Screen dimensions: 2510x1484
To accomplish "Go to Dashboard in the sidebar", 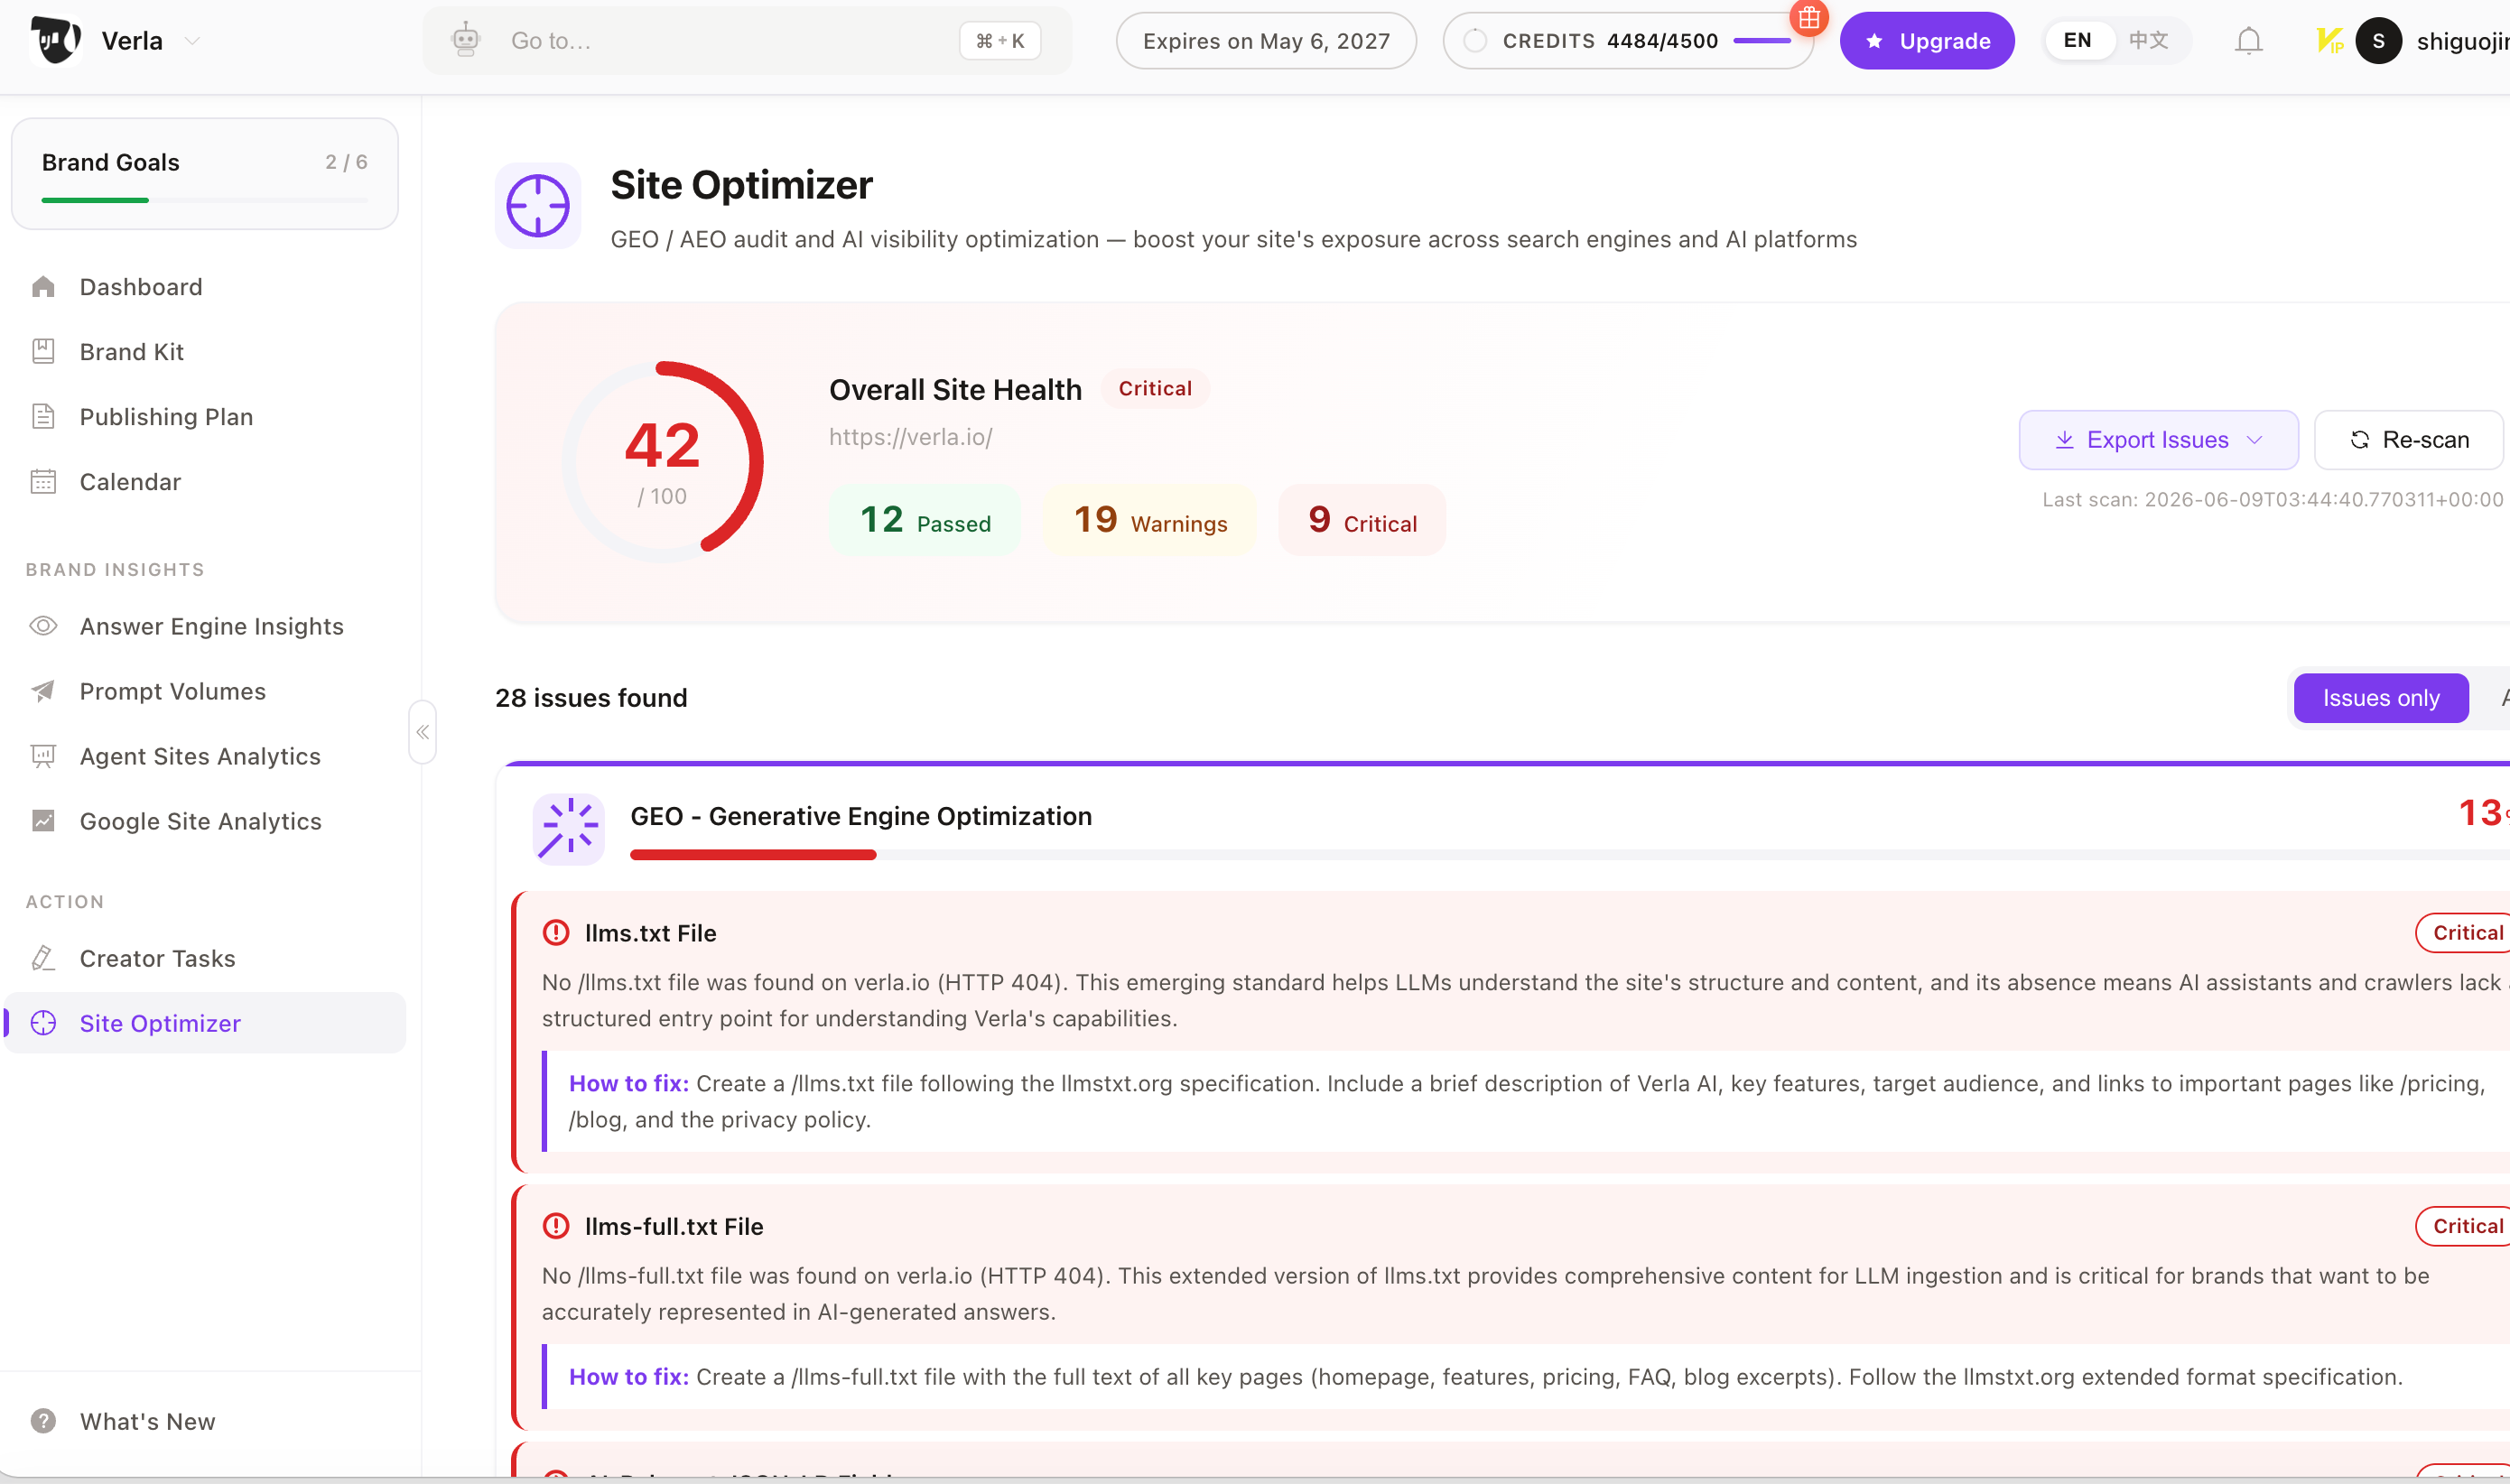I will tap(205, 287).
